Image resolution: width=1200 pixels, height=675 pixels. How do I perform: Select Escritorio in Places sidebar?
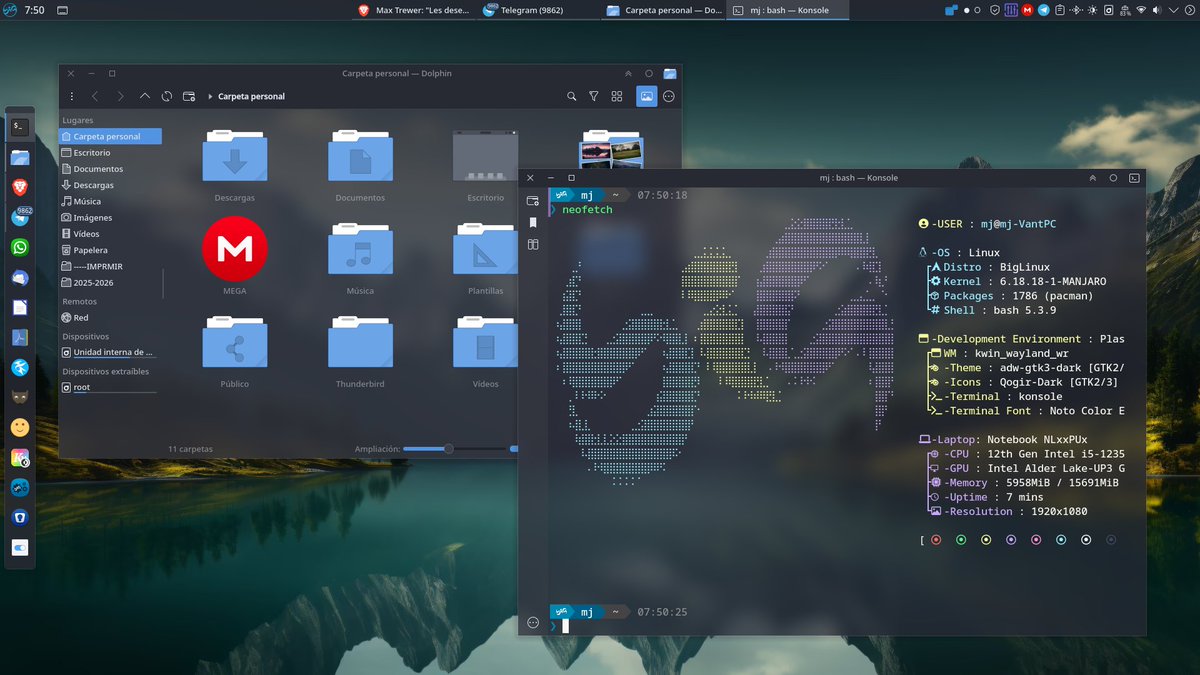[x=110, y=153]
